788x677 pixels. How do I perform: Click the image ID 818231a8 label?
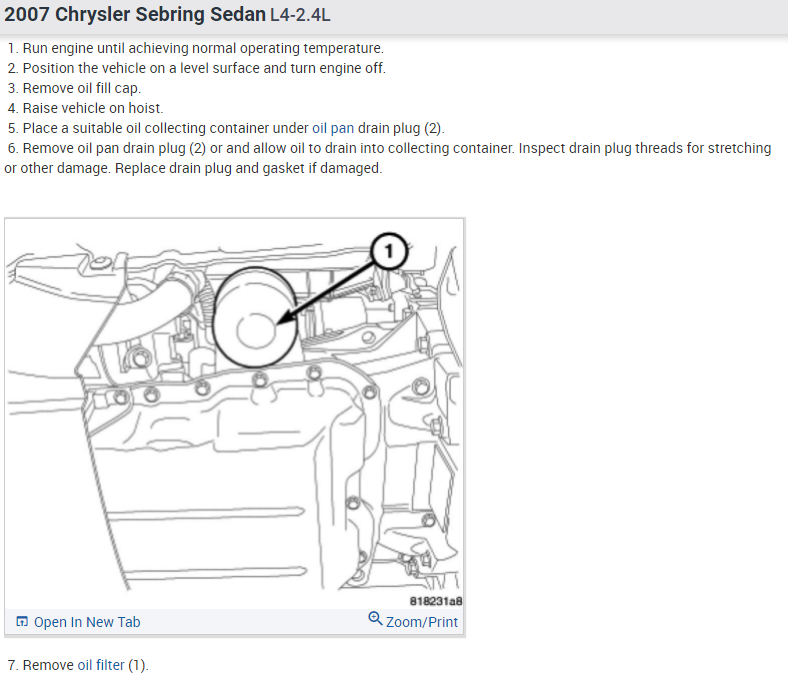[436, 601]
